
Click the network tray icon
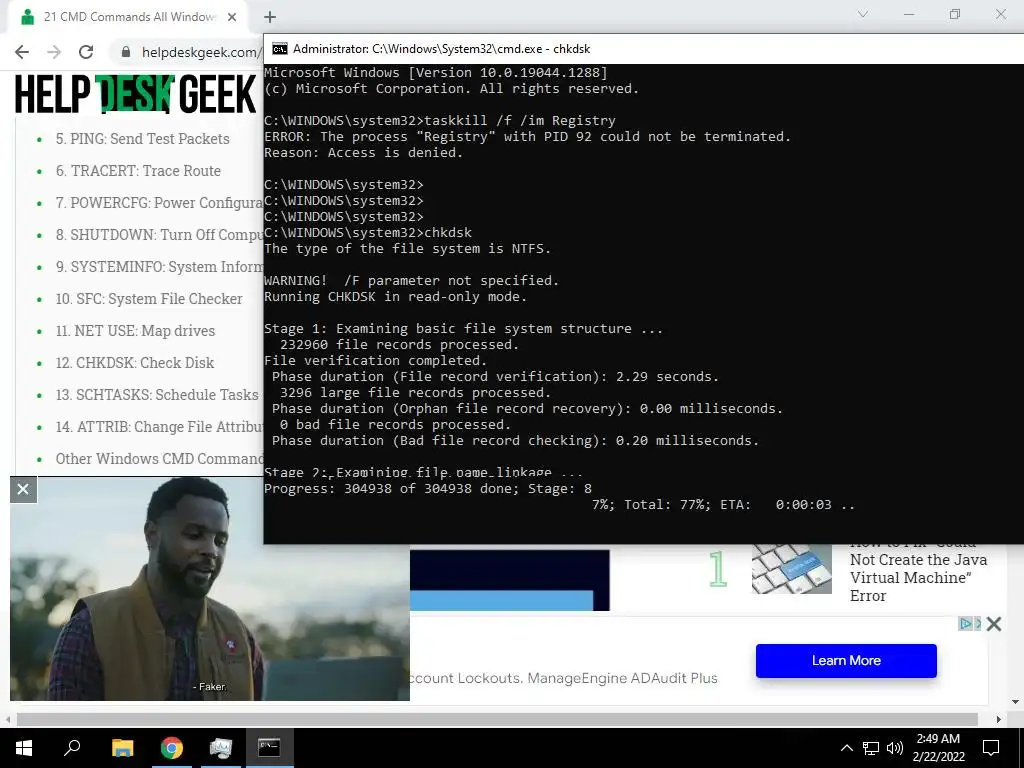(871, 748)
